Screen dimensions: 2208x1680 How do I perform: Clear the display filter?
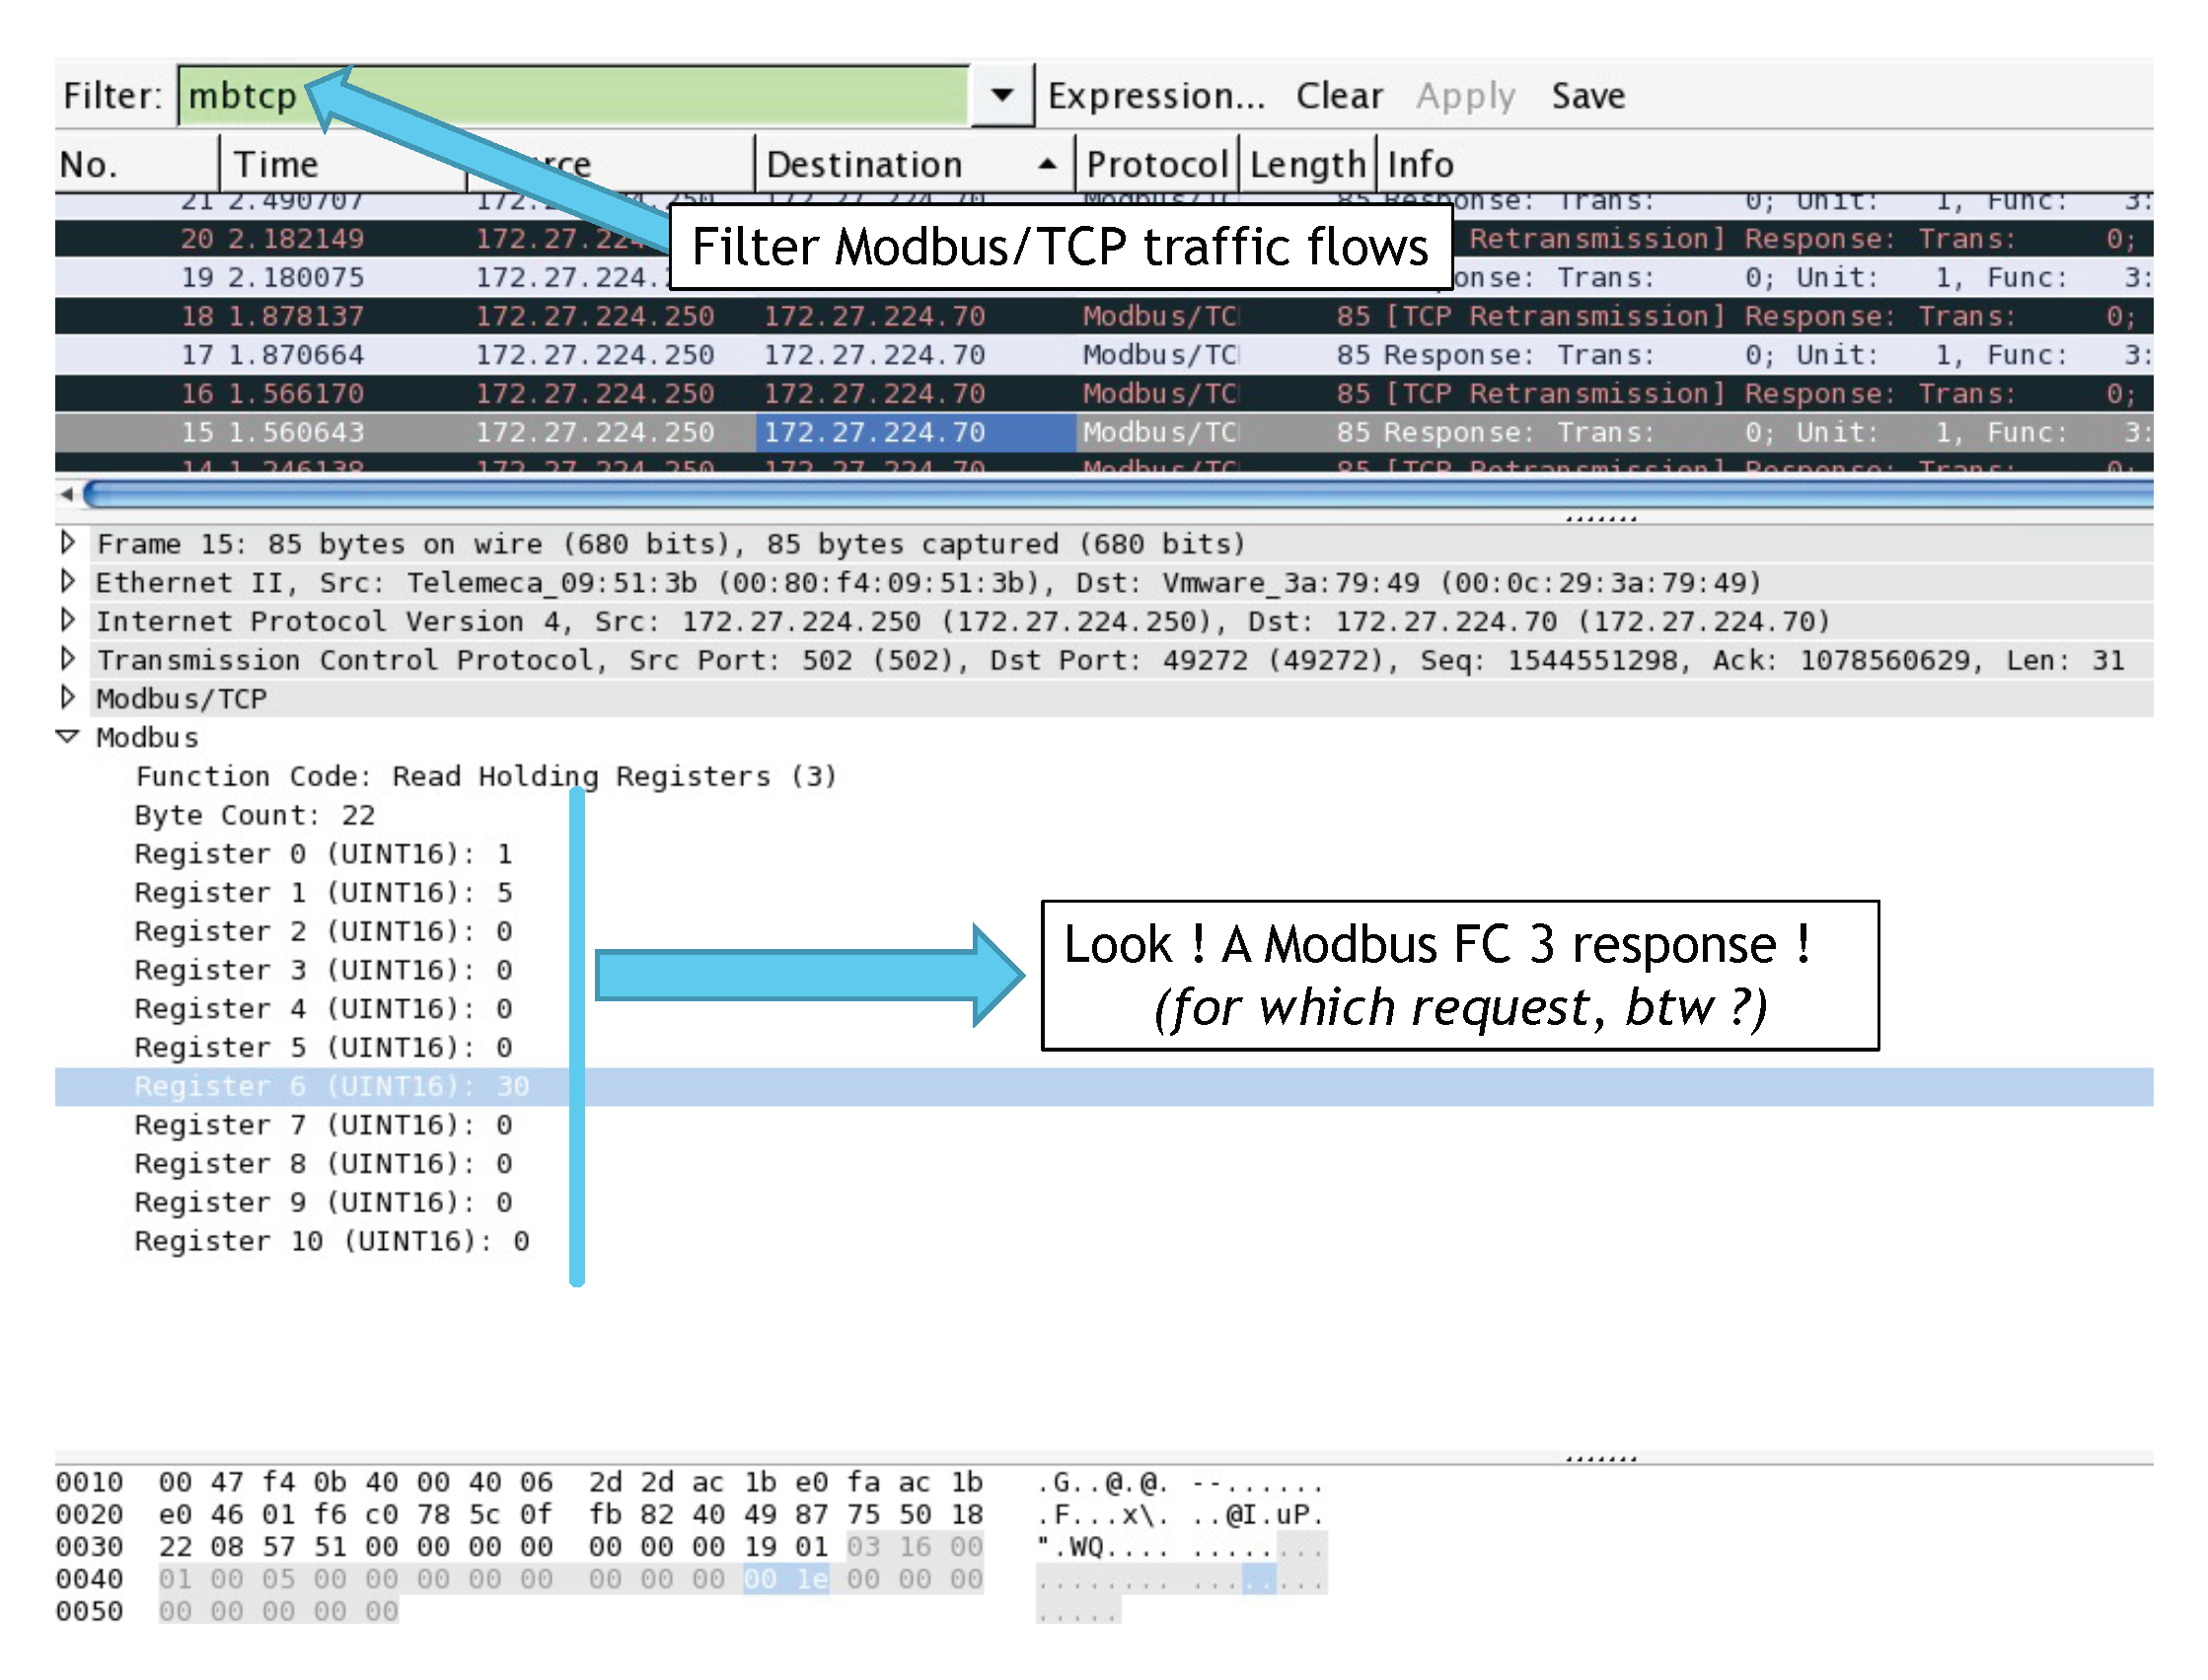1338,96
